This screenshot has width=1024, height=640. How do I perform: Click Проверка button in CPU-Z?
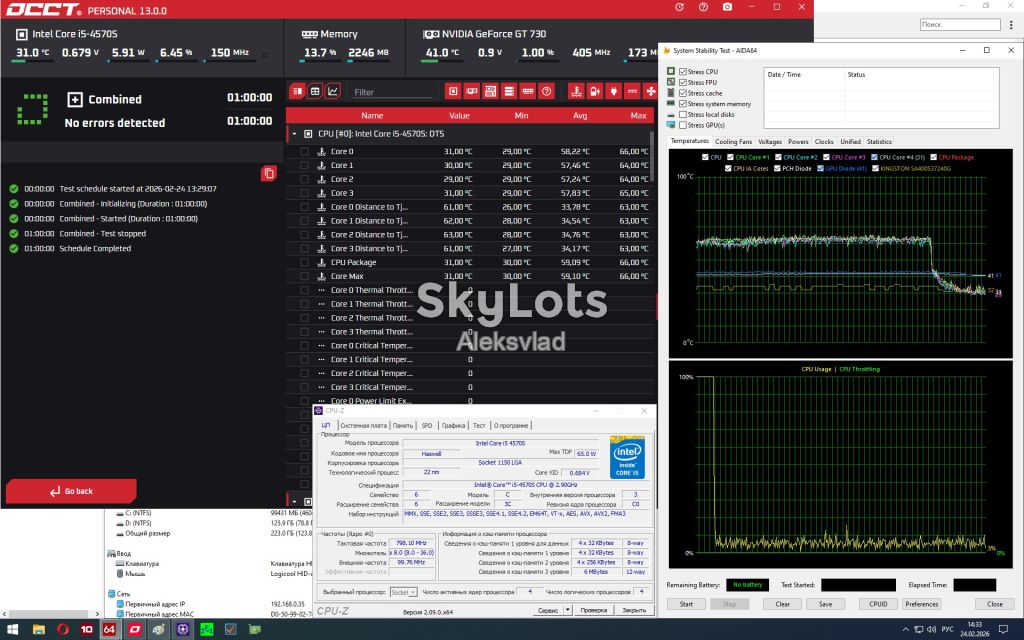pos(594,610)
